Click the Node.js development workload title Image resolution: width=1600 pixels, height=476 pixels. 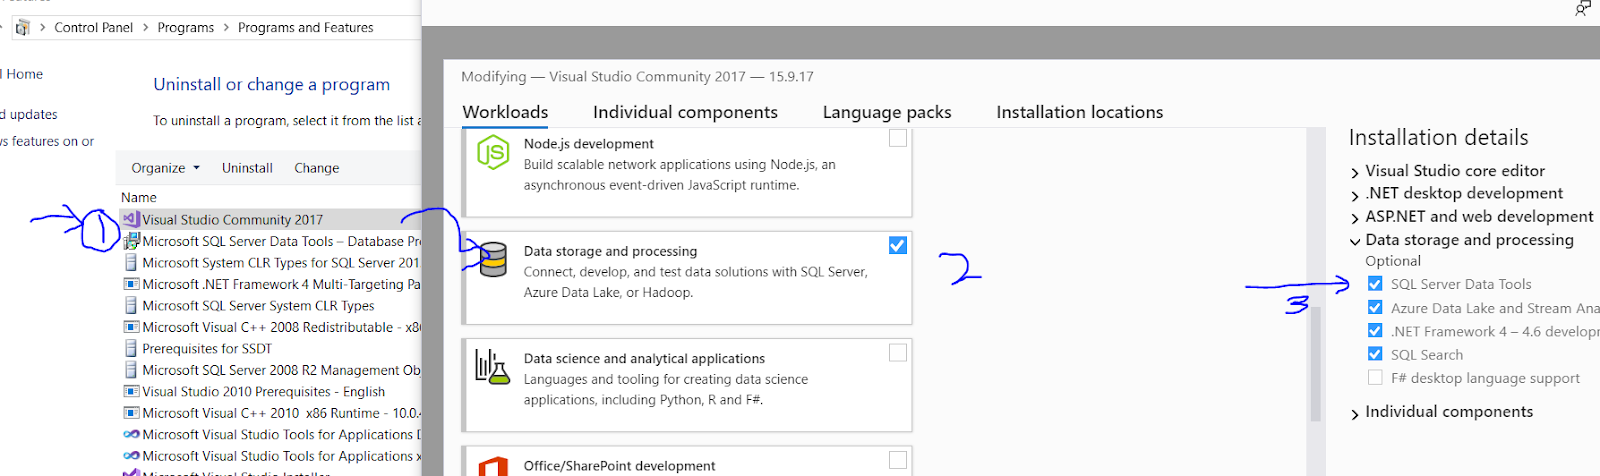click(588, 144)
